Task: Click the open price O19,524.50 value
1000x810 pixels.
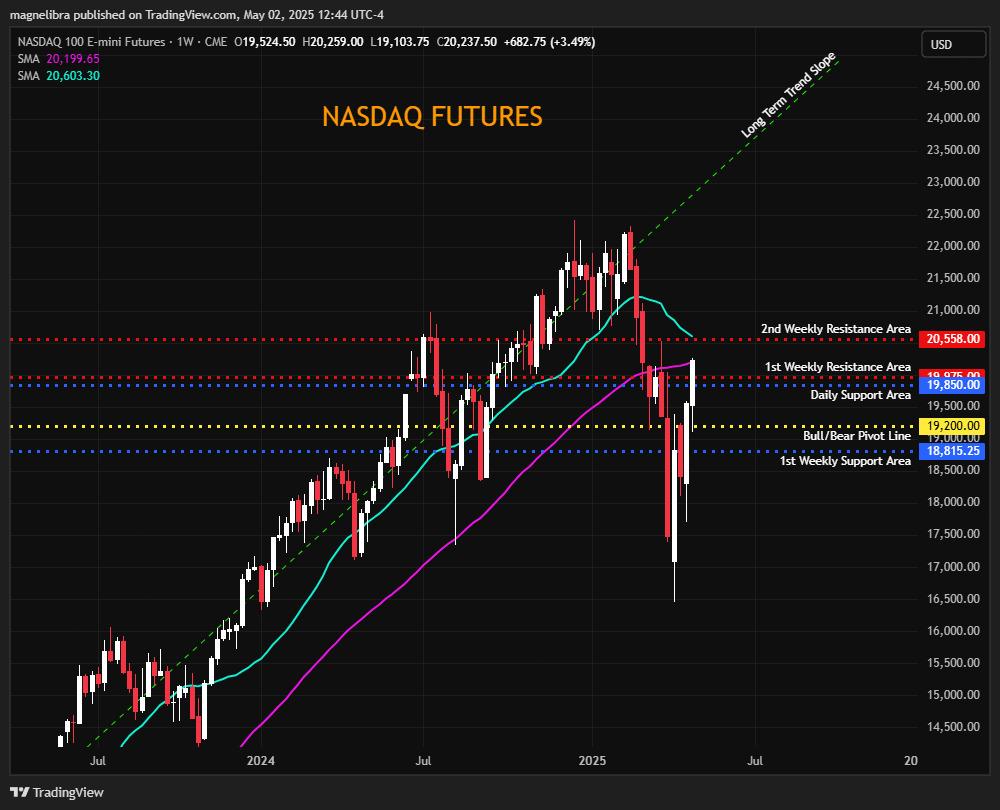Action: click(265, 42)
